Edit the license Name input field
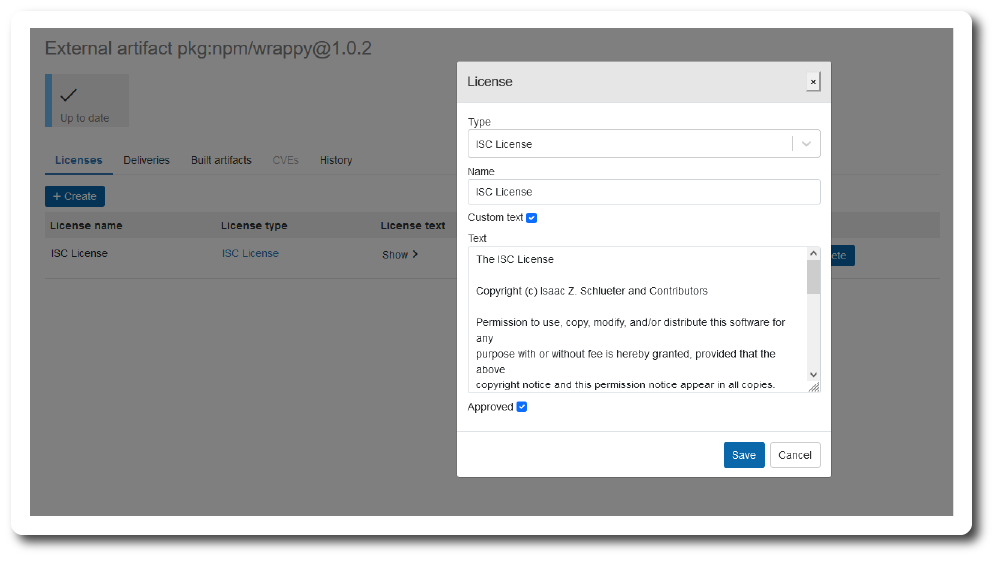 pyautogui.click(x=643, y=192)
